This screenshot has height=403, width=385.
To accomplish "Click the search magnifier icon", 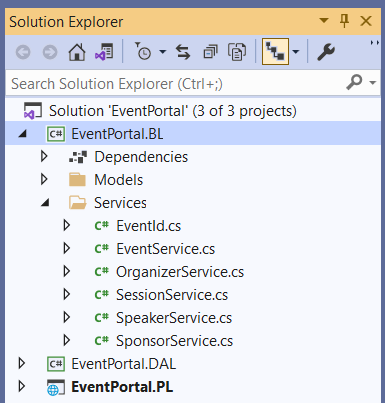I will pos(354,82).
